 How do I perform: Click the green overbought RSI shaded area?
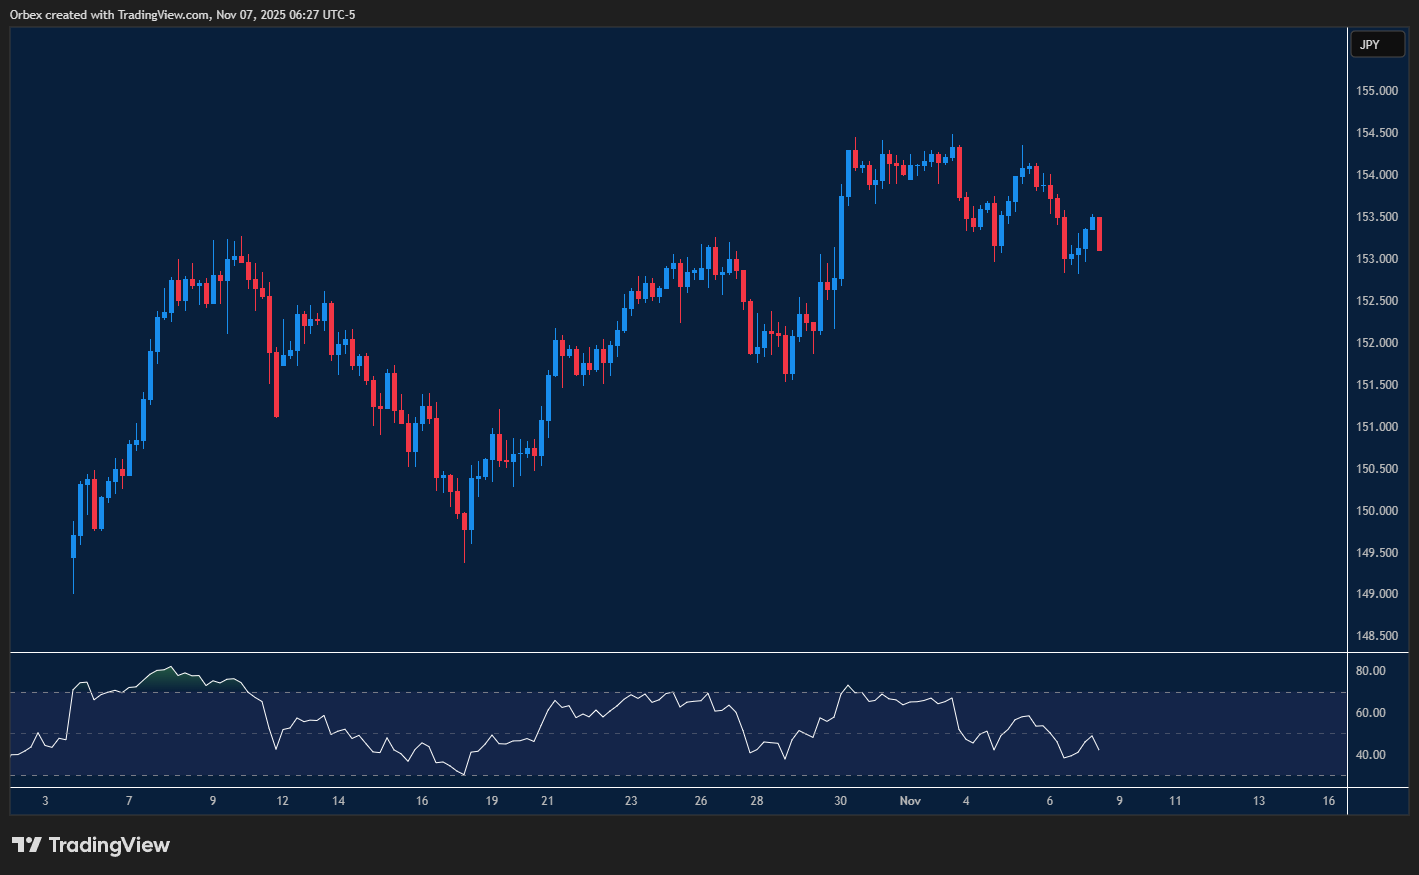point(165,679)
